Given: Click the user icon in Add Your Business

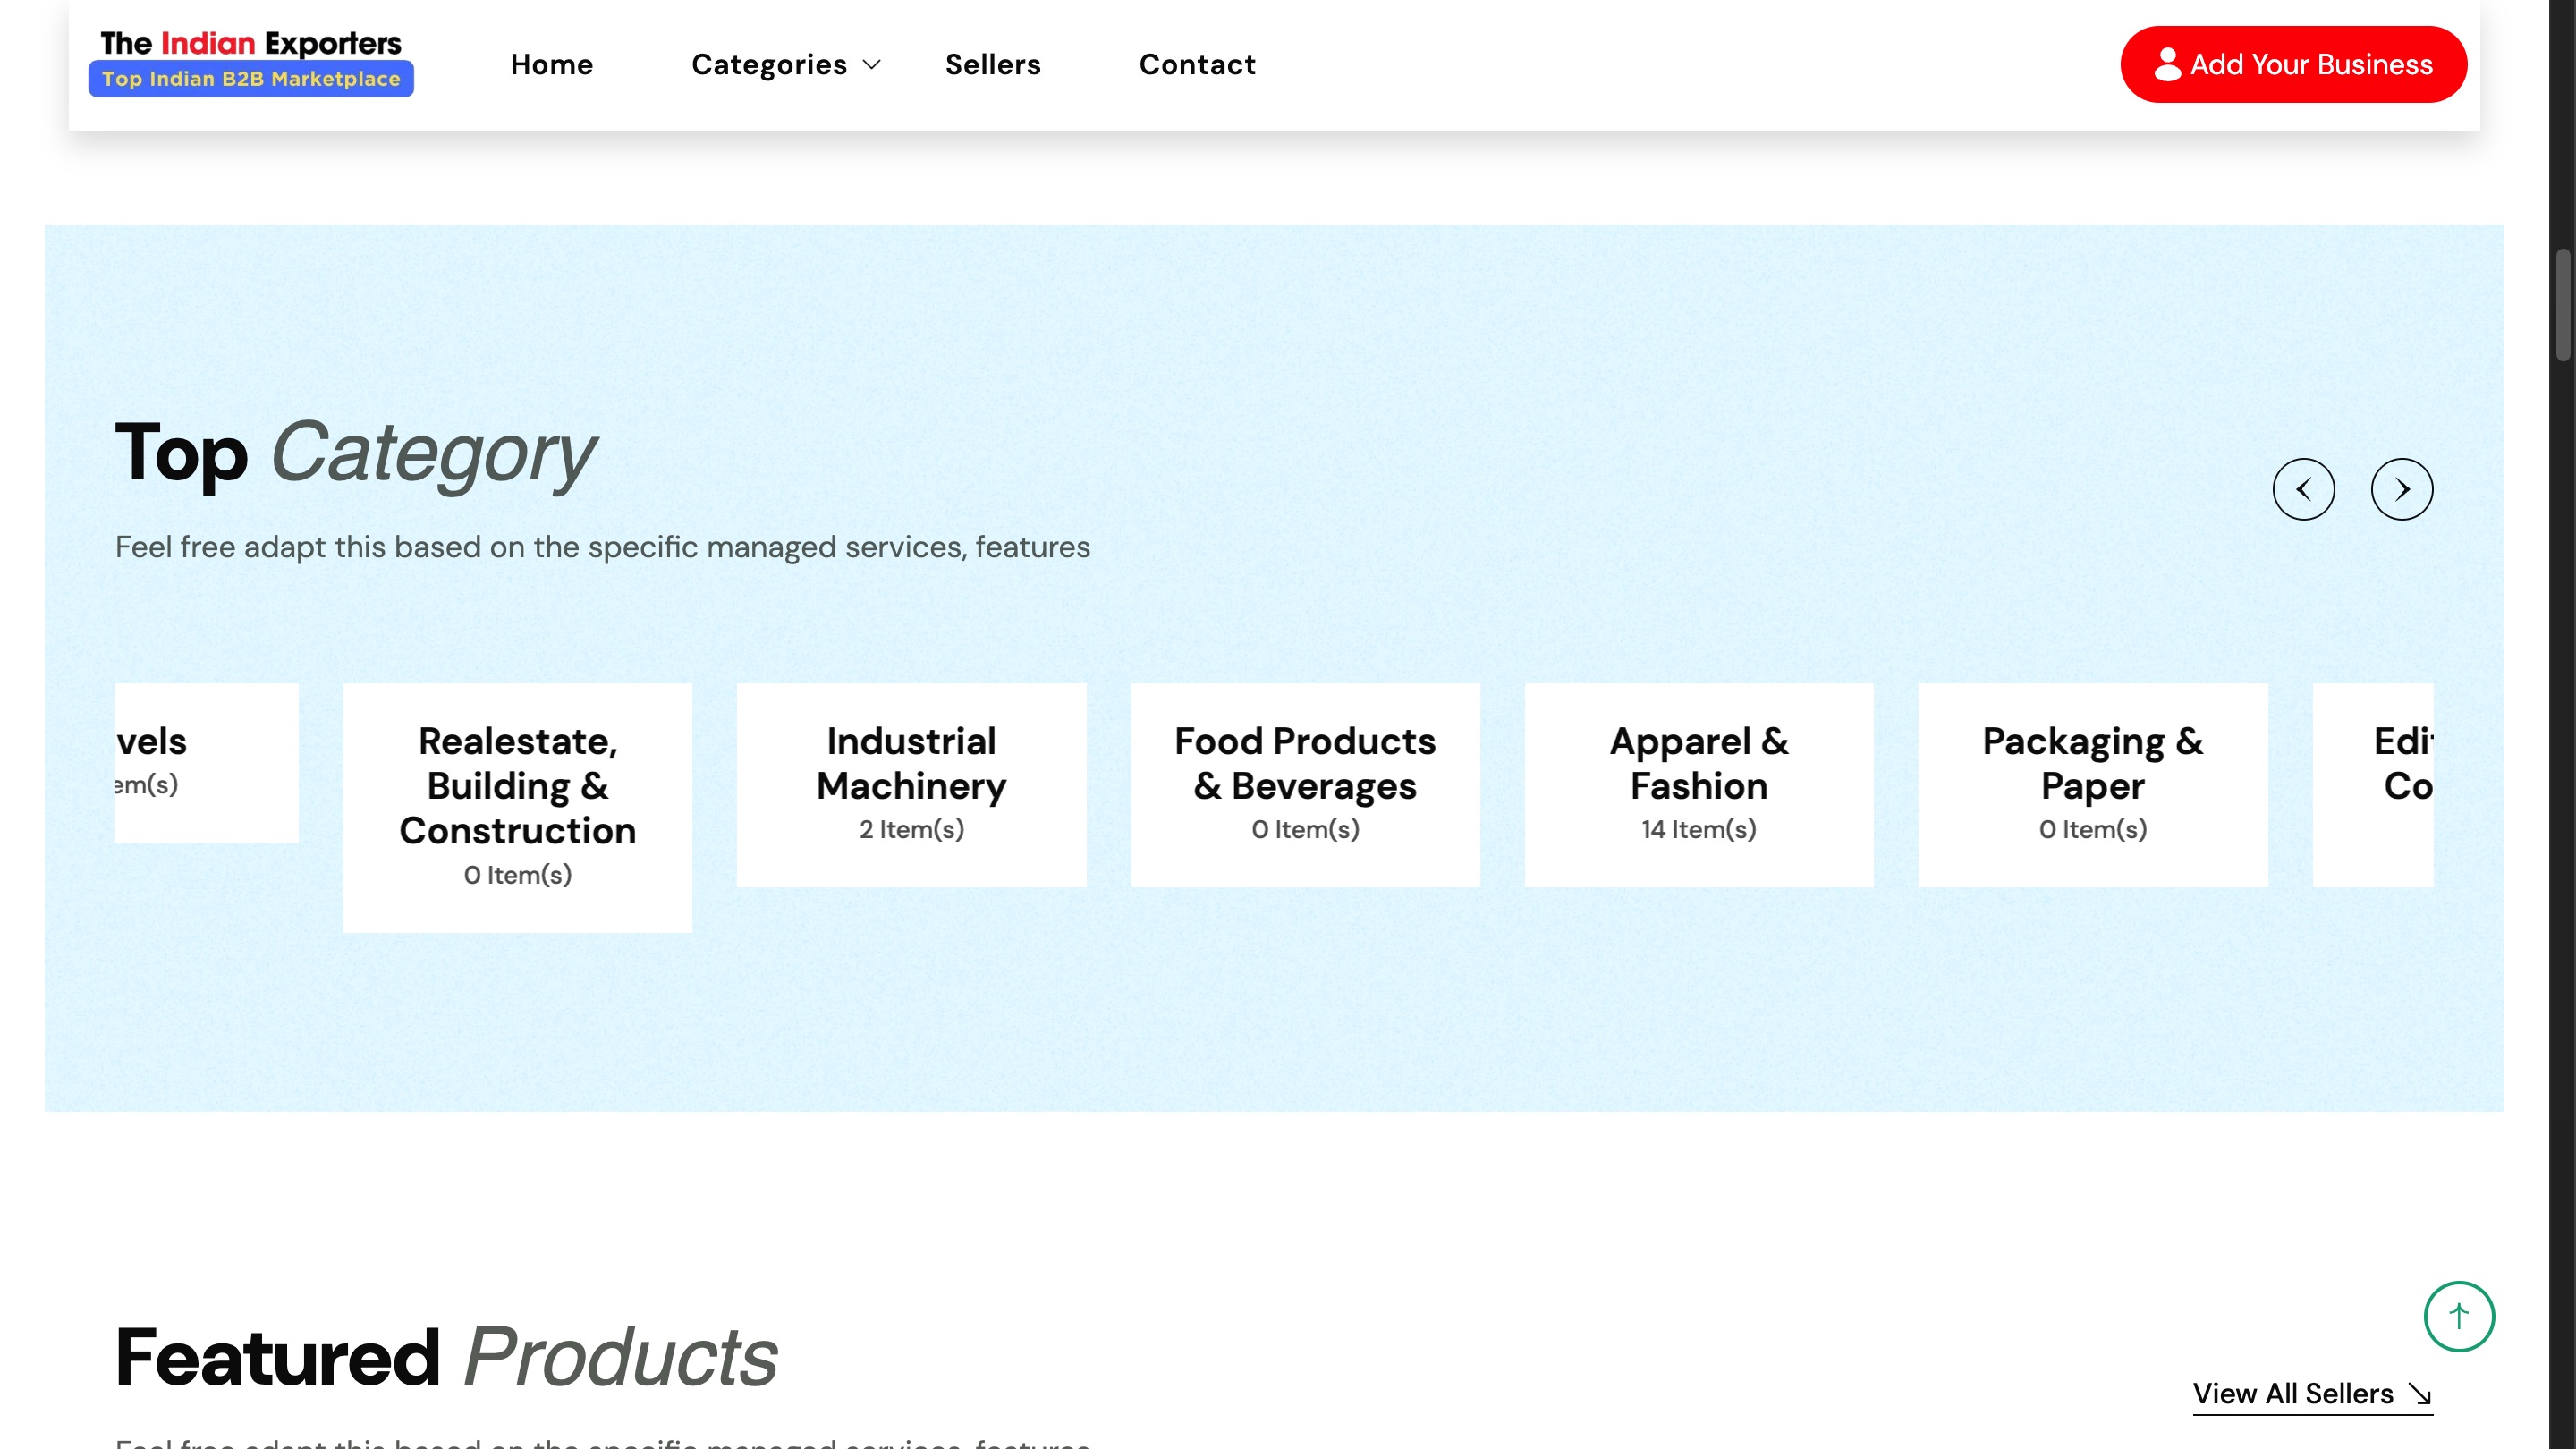Looking at the screenshot, I should tap(2167, 64).
